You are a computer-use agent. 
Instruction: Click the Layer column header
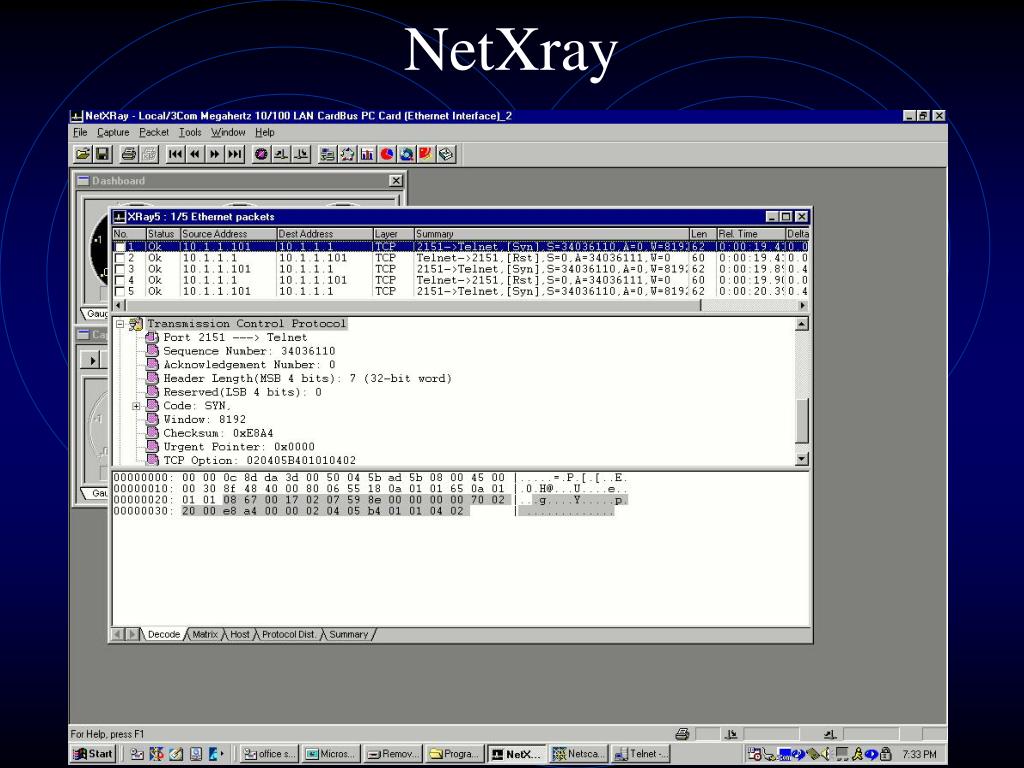point(393,234)
